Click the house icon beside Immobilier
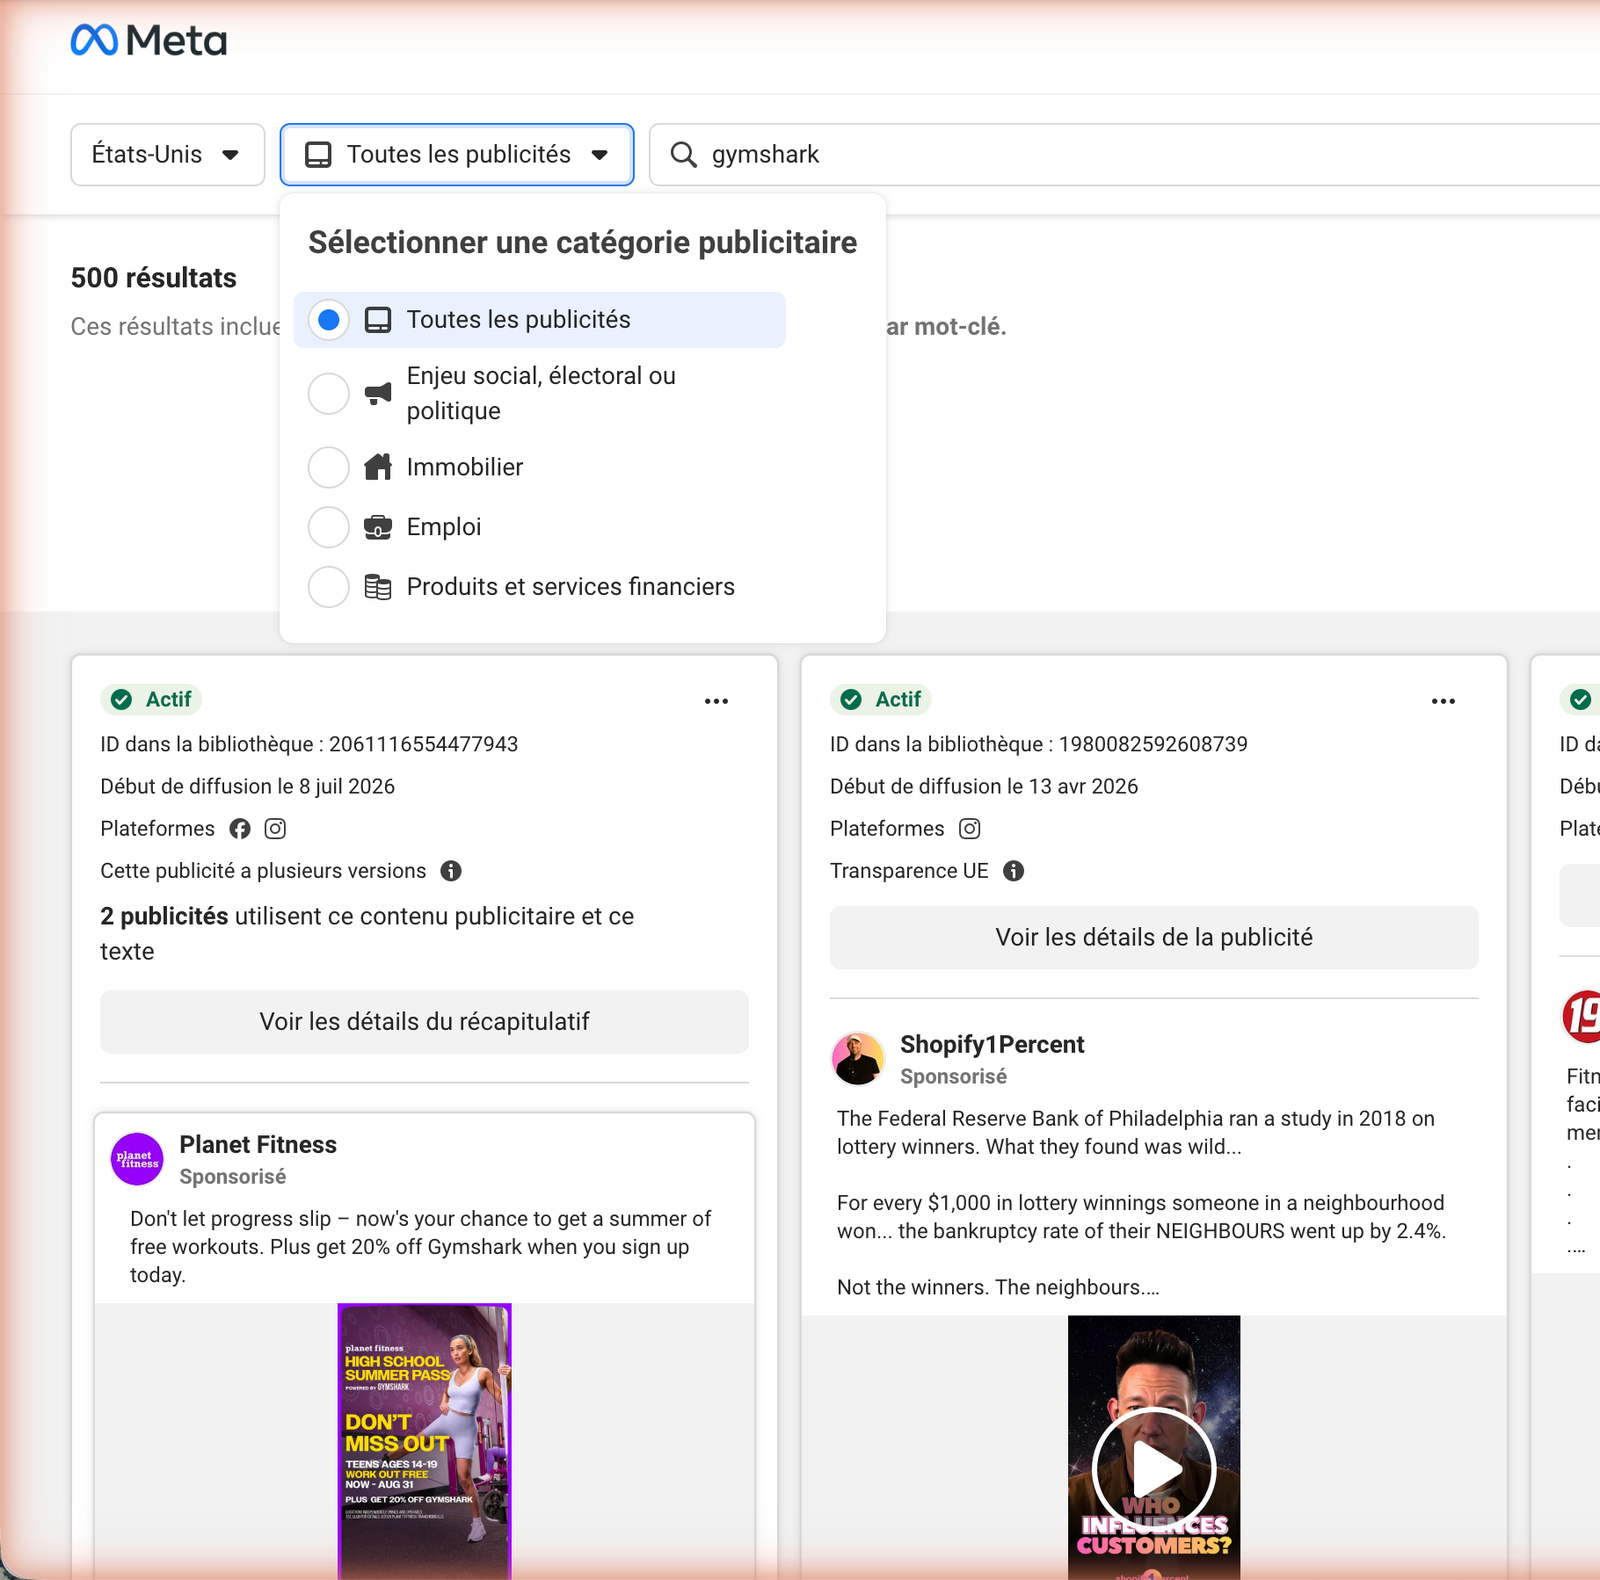 [x=378, y=467]
